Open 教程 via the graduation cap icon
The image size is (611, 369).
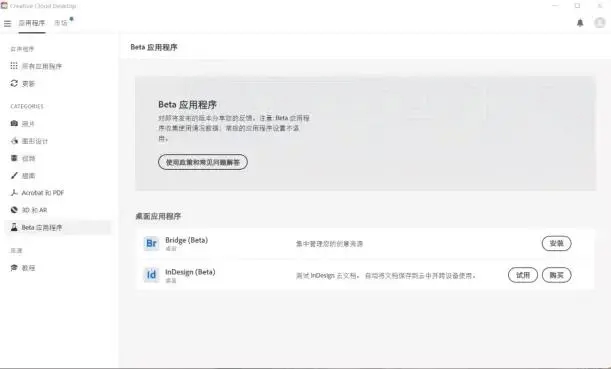(14, 268)
